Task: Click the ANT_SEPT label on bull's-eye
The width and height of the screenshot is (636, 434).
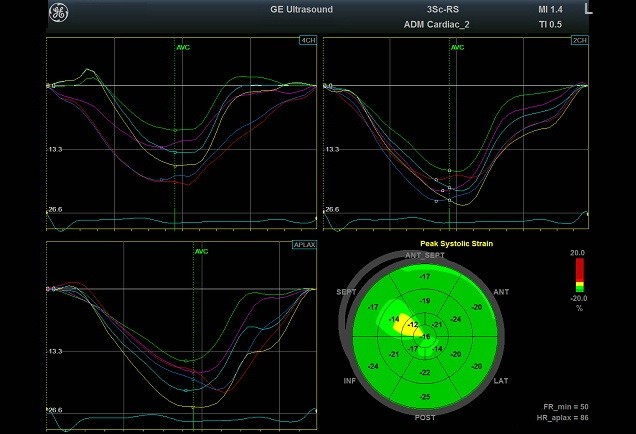Action: (425, 256)
